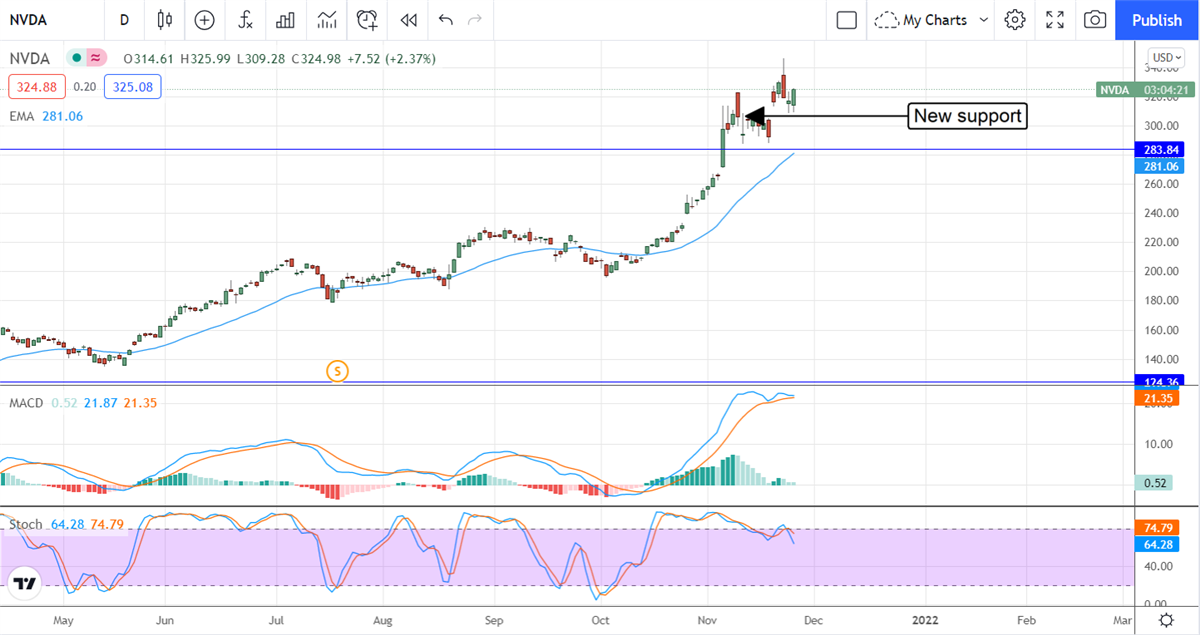Click the green NVDA 03:04:21 price label
The width and height of the screenshot is (1200, 635).
1145,89
